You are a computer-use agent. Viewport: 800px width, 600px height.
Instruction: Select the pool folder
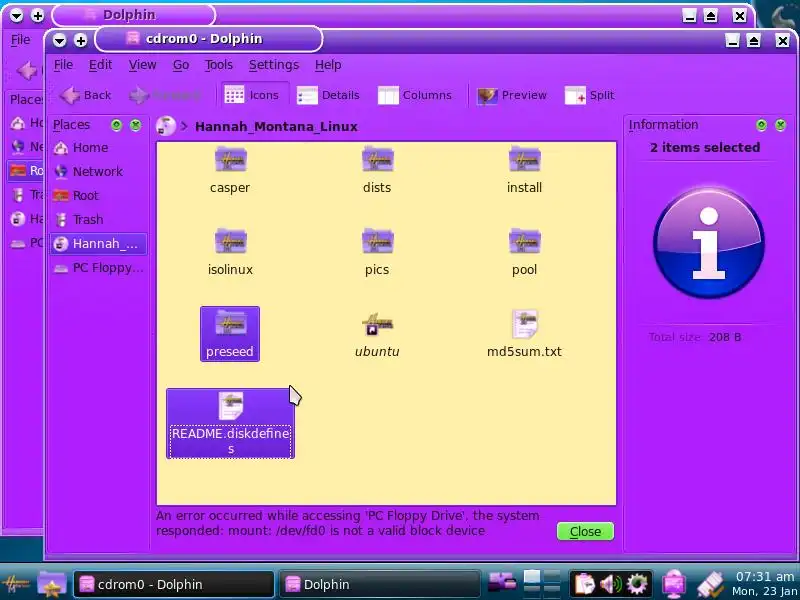pyautogui.click(x=524, y=253)
